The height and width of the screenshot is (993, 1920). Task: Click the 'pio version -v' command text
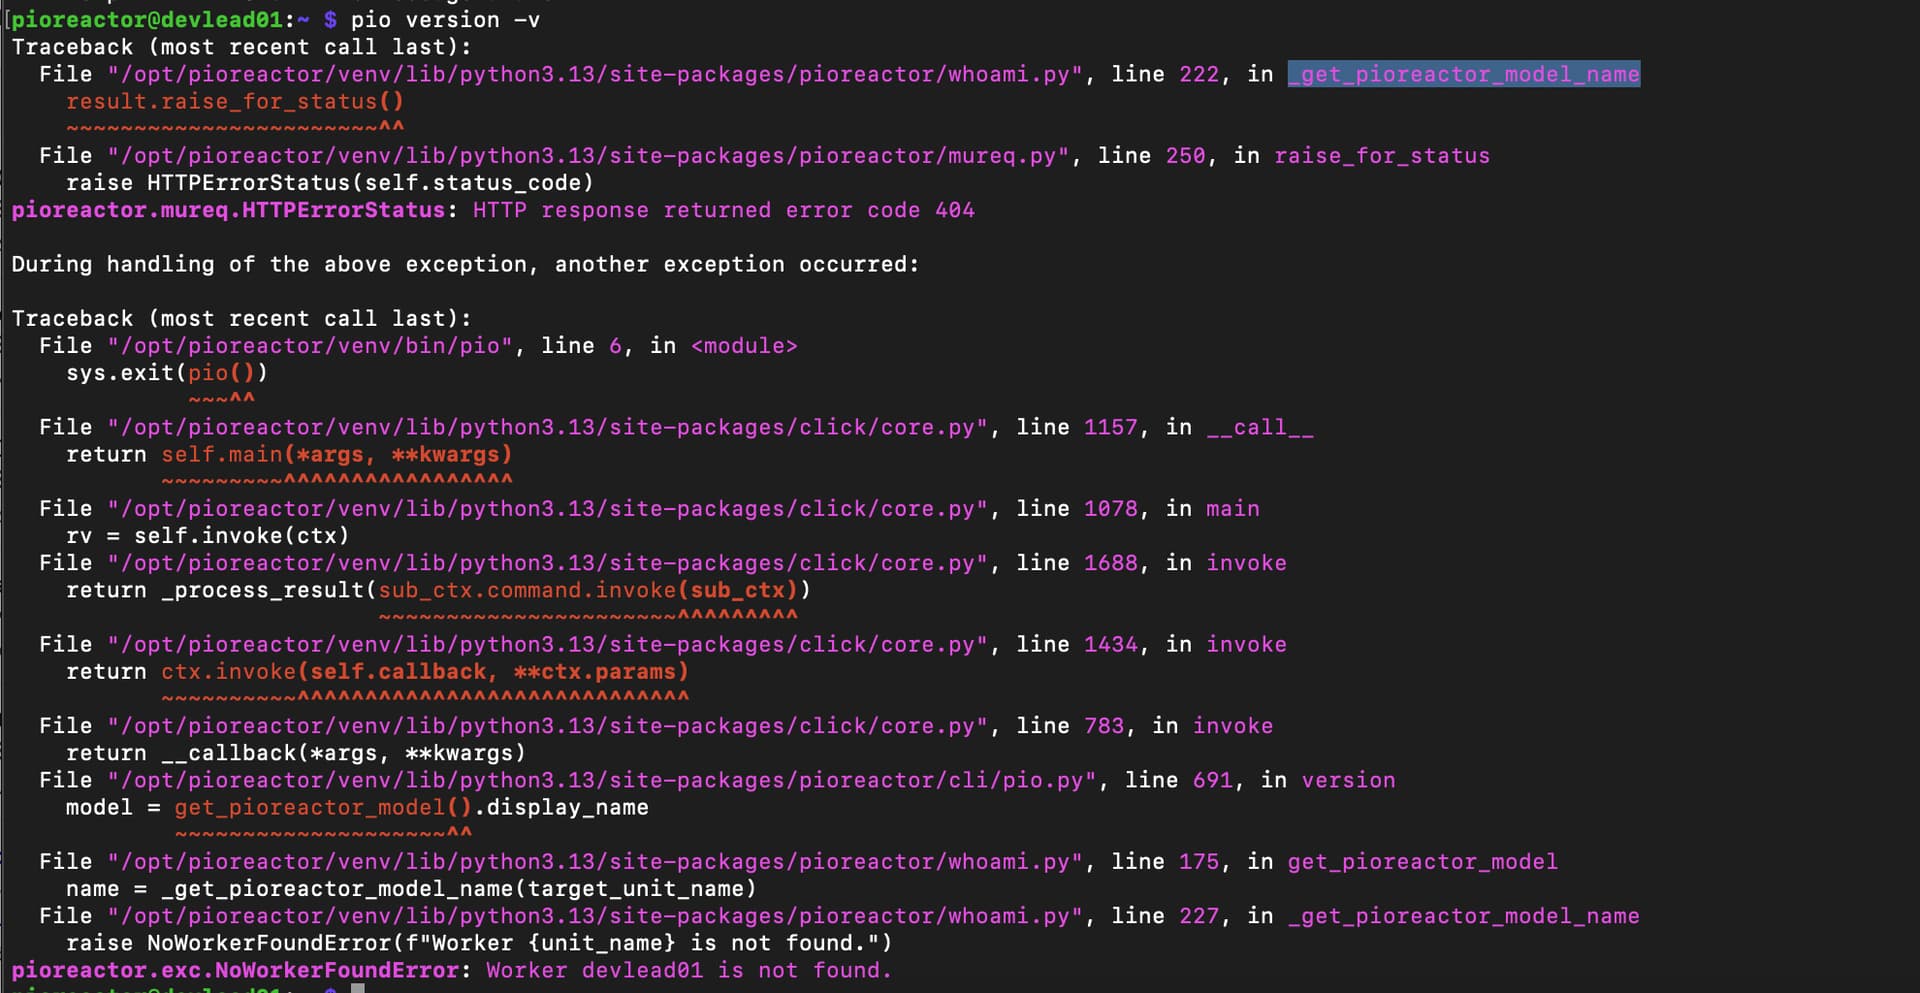coord(445,20)
